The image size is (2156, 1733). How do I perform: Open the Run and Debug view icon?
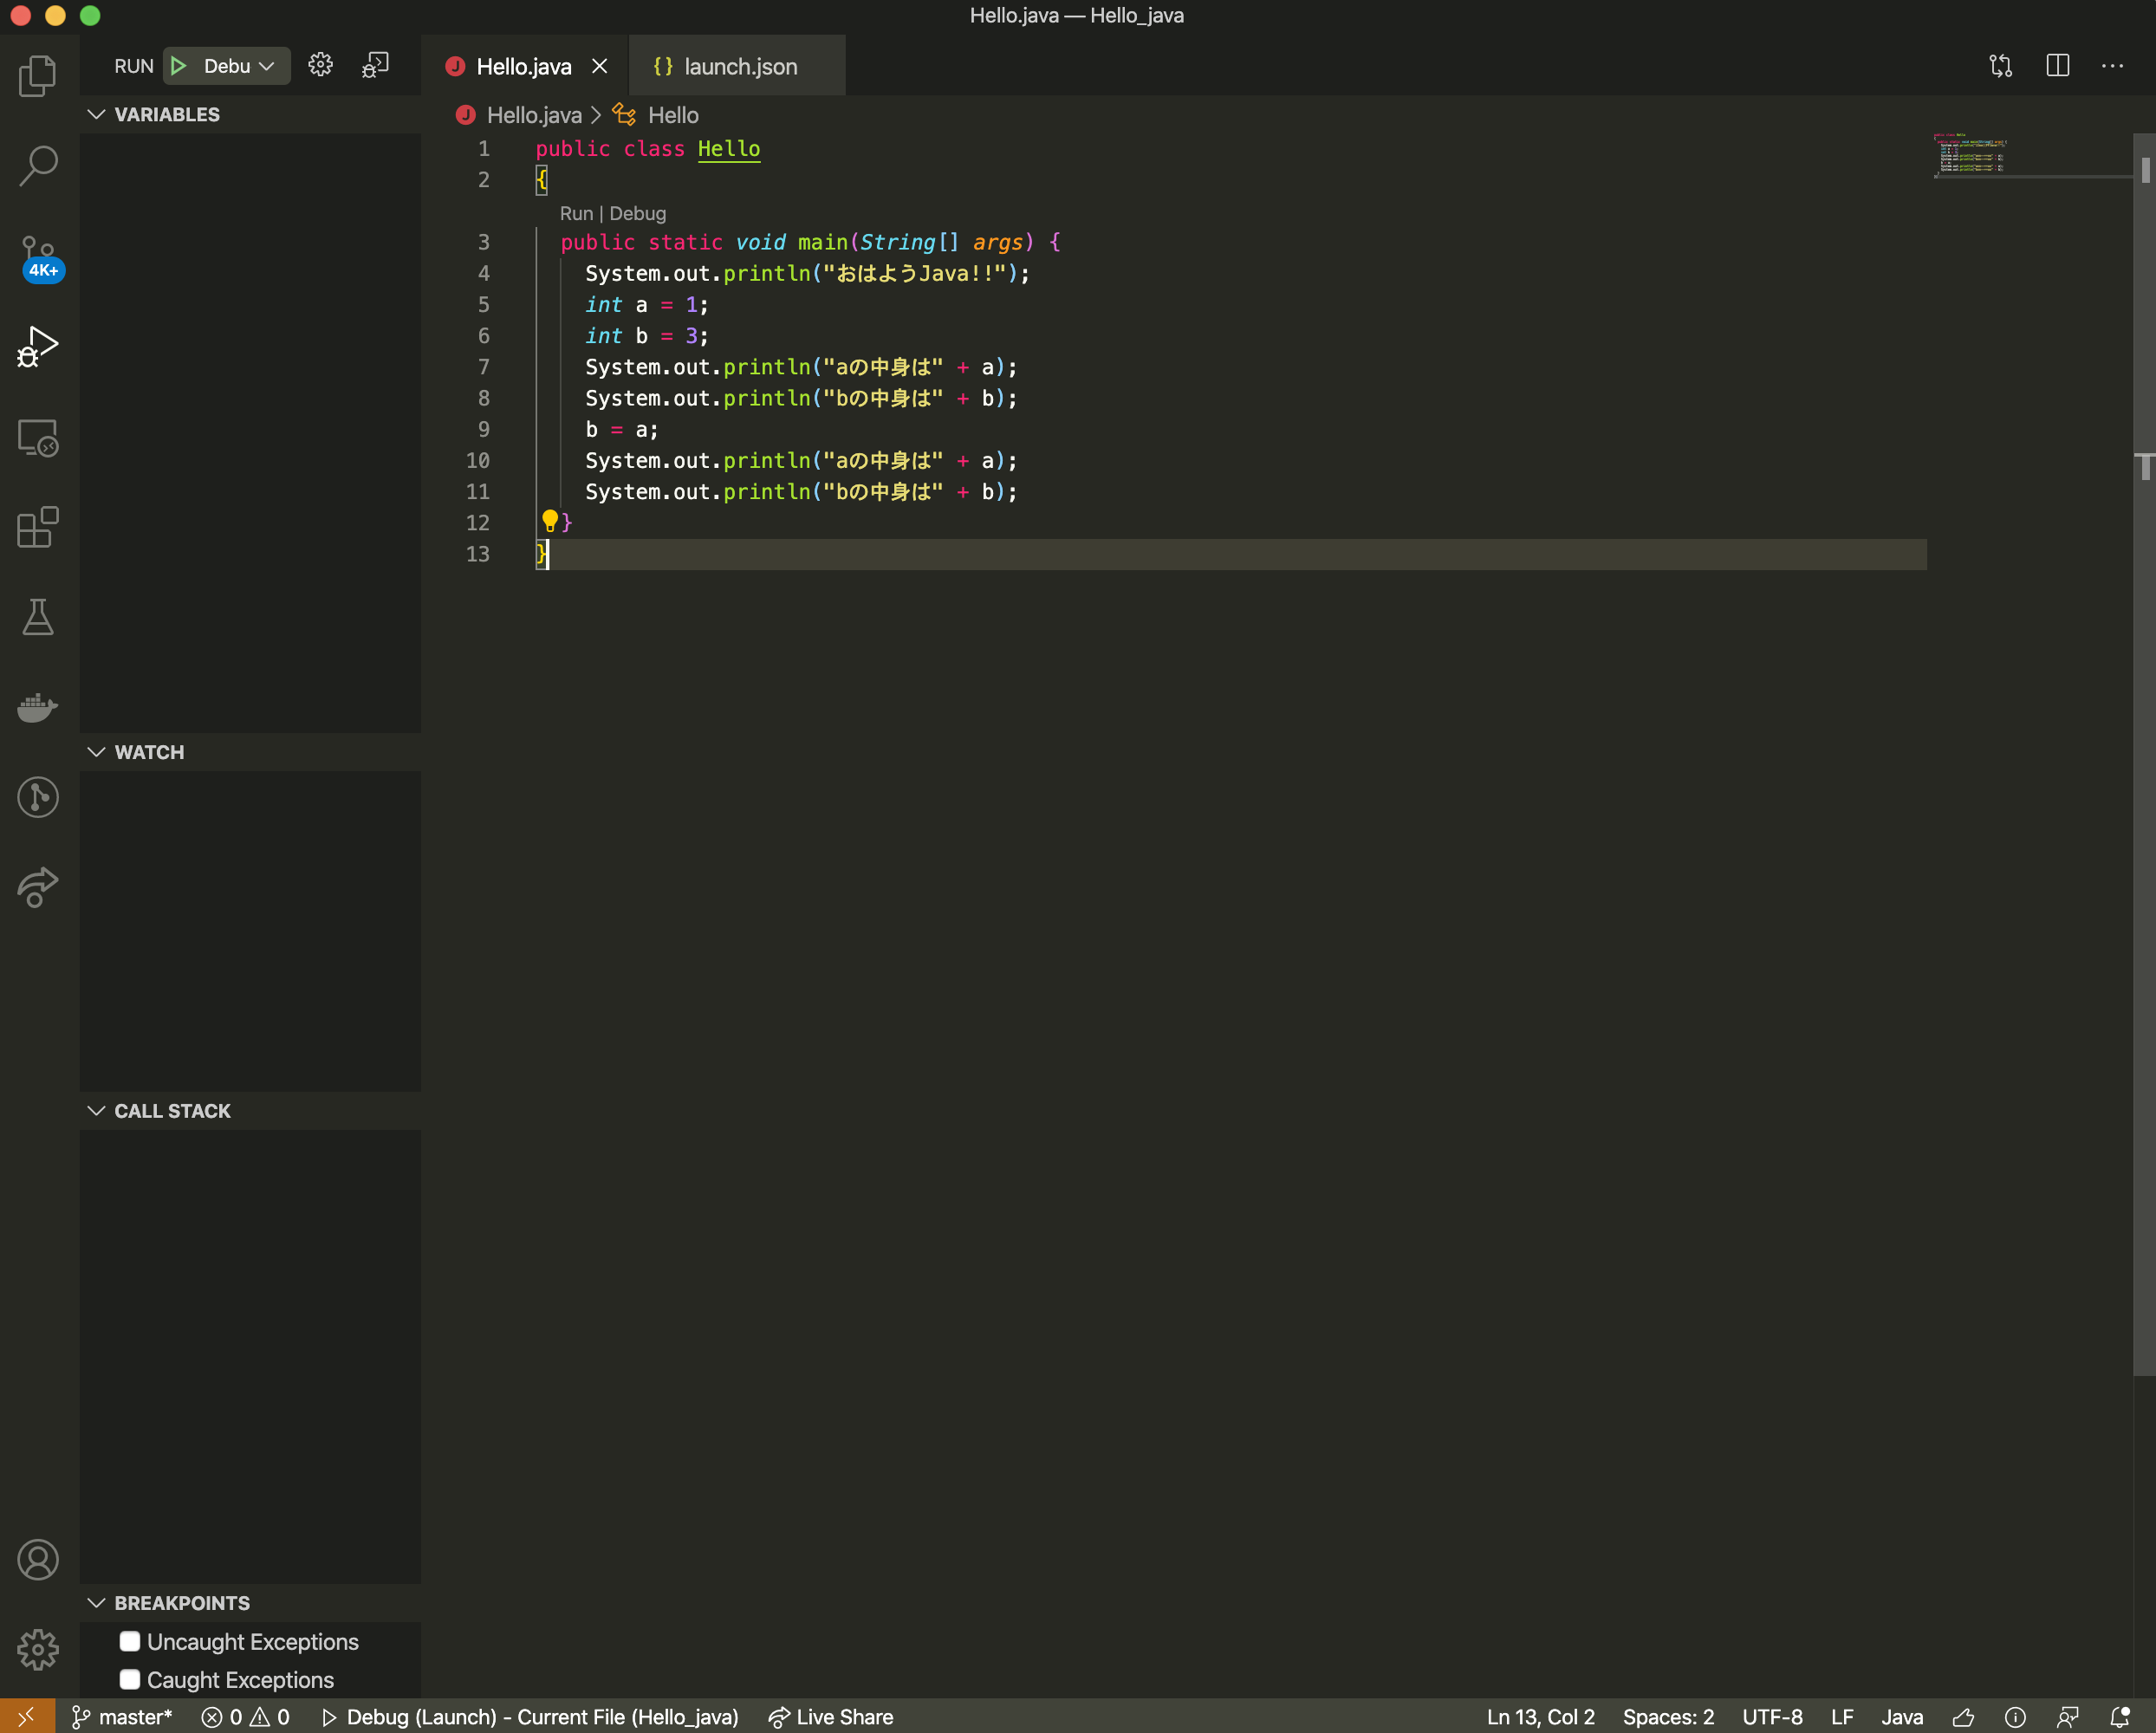tap(38, 347)
